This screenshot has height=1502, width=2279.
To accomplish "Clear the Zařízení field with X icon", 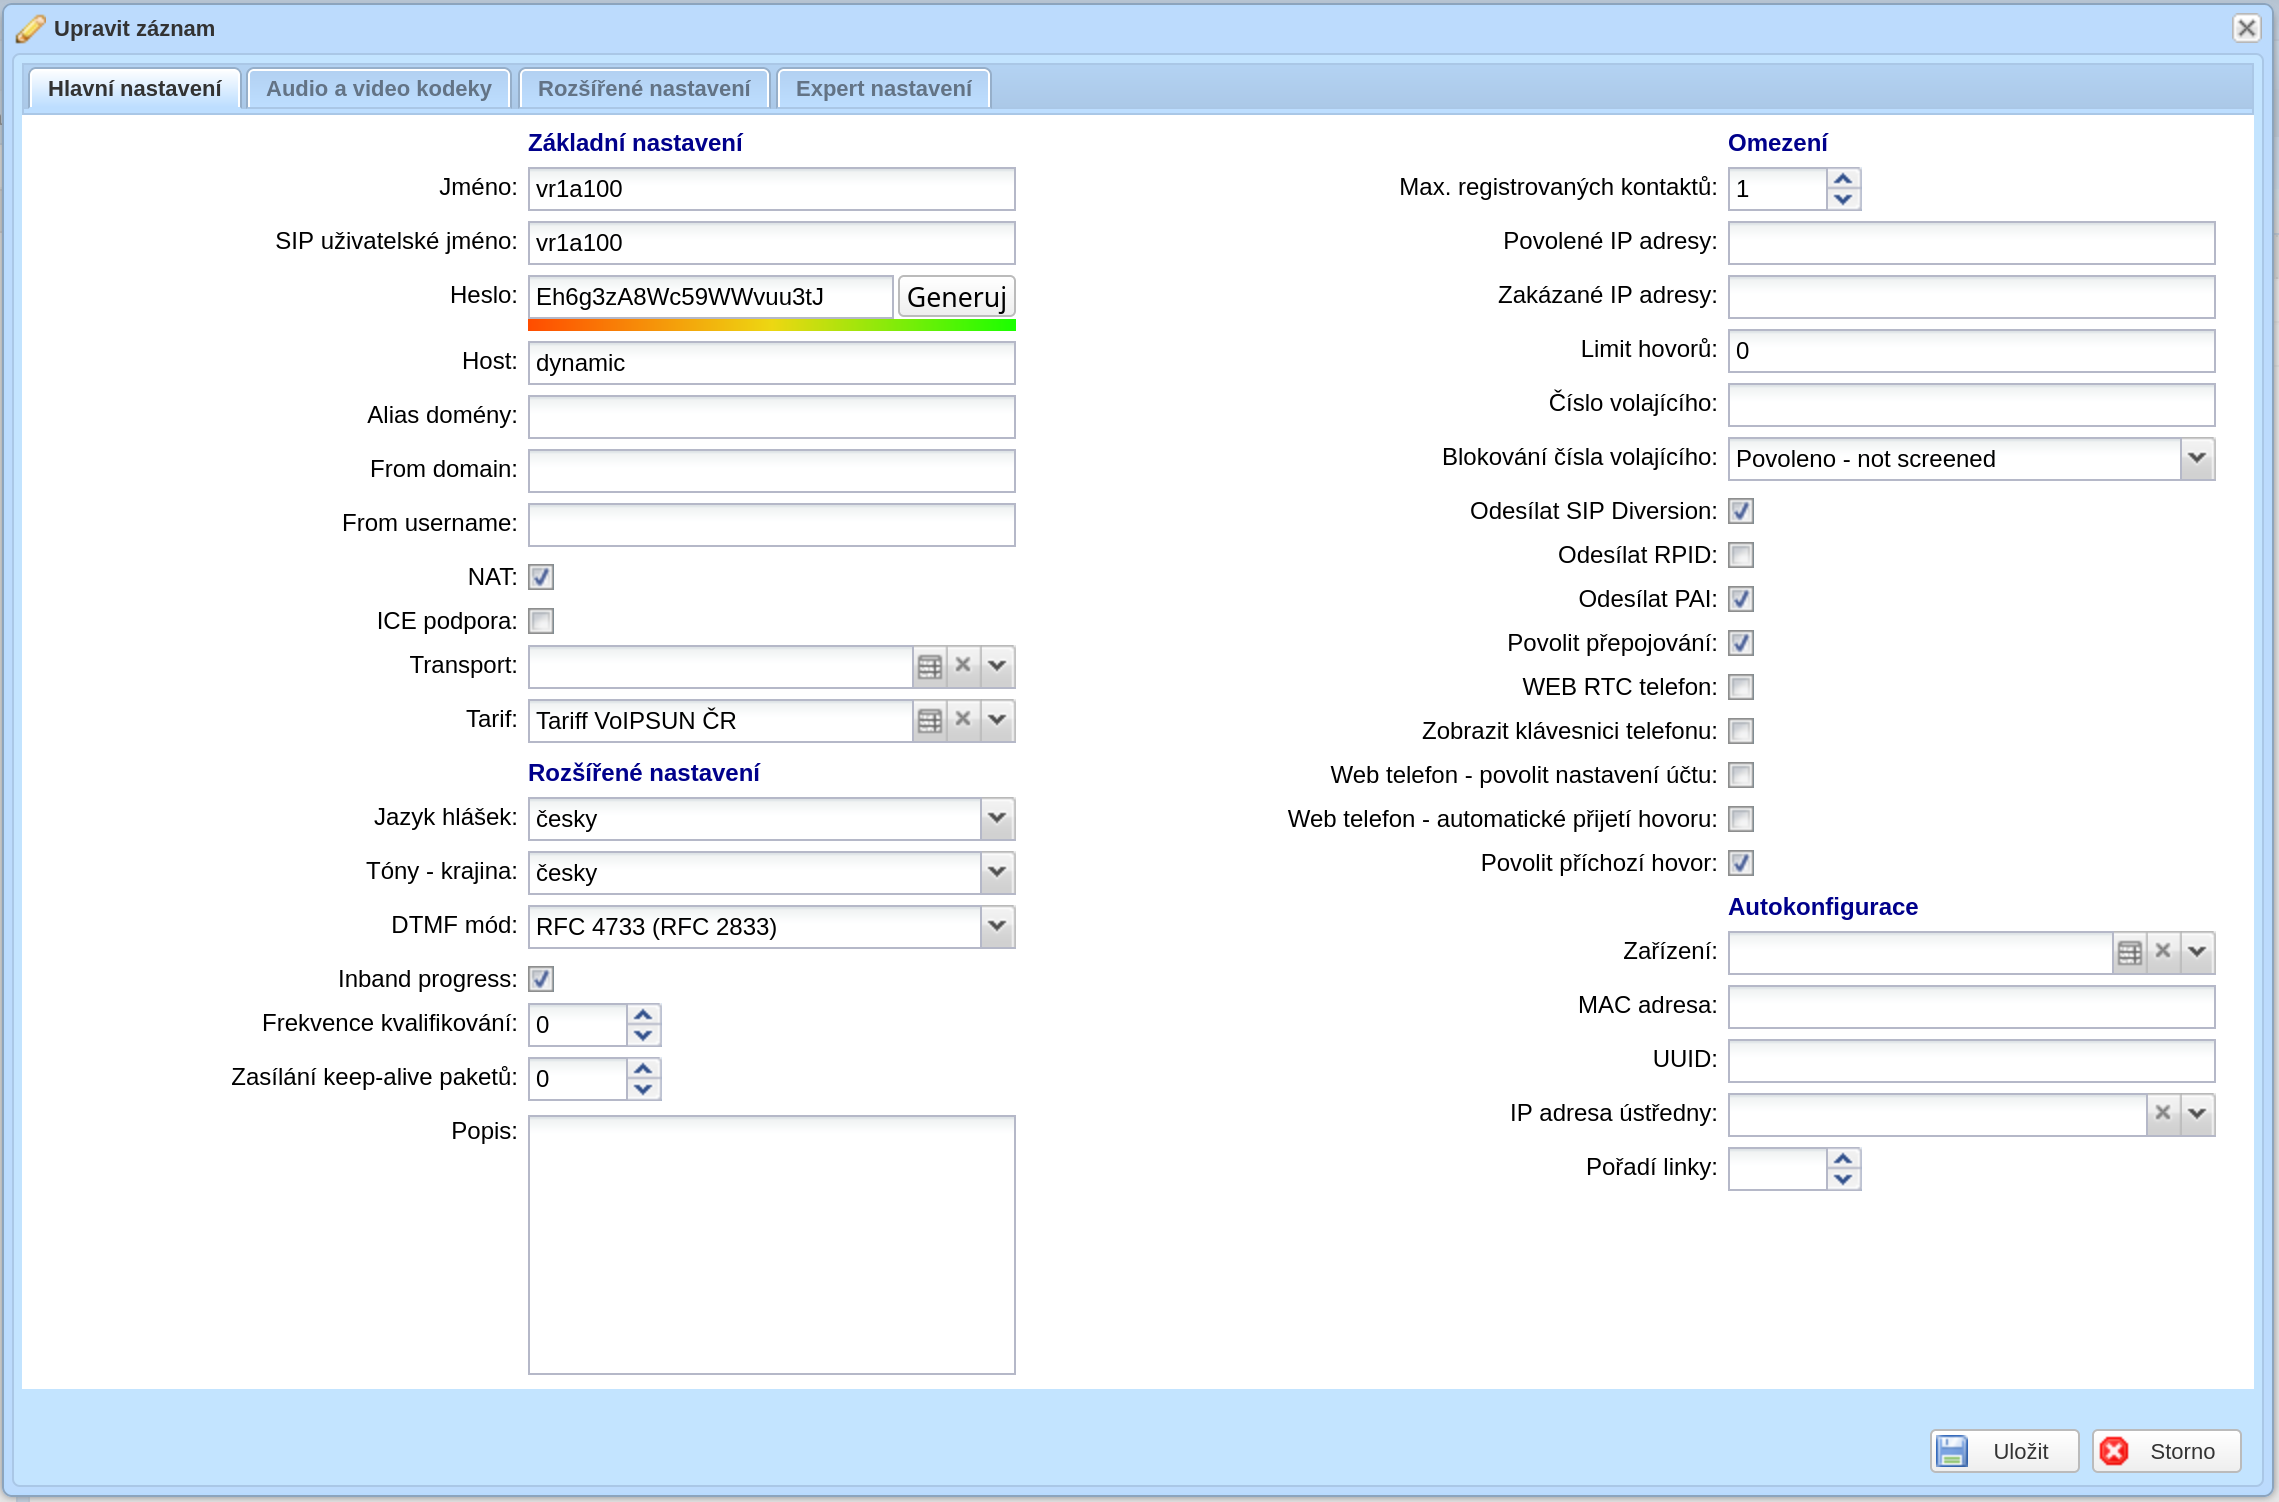I will 2163,952.
